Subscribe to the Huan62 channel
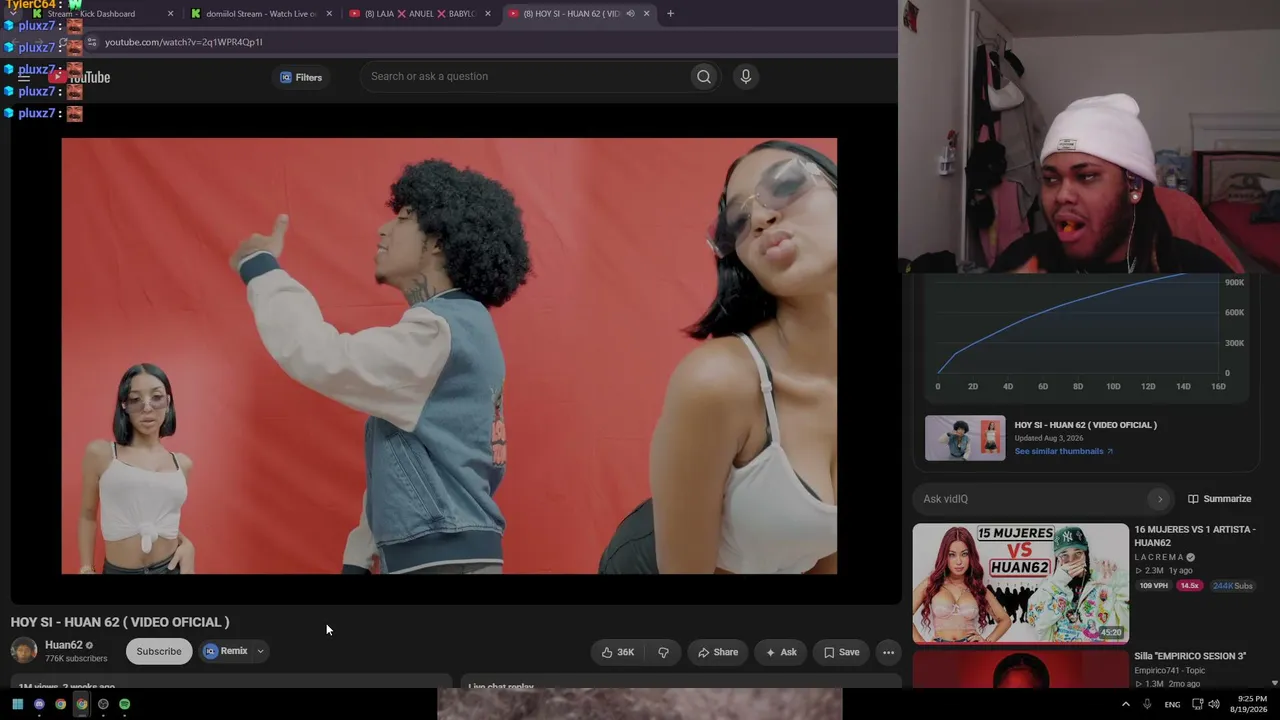The height and width of the screenshot is (720, 1280). pos(159,651)
